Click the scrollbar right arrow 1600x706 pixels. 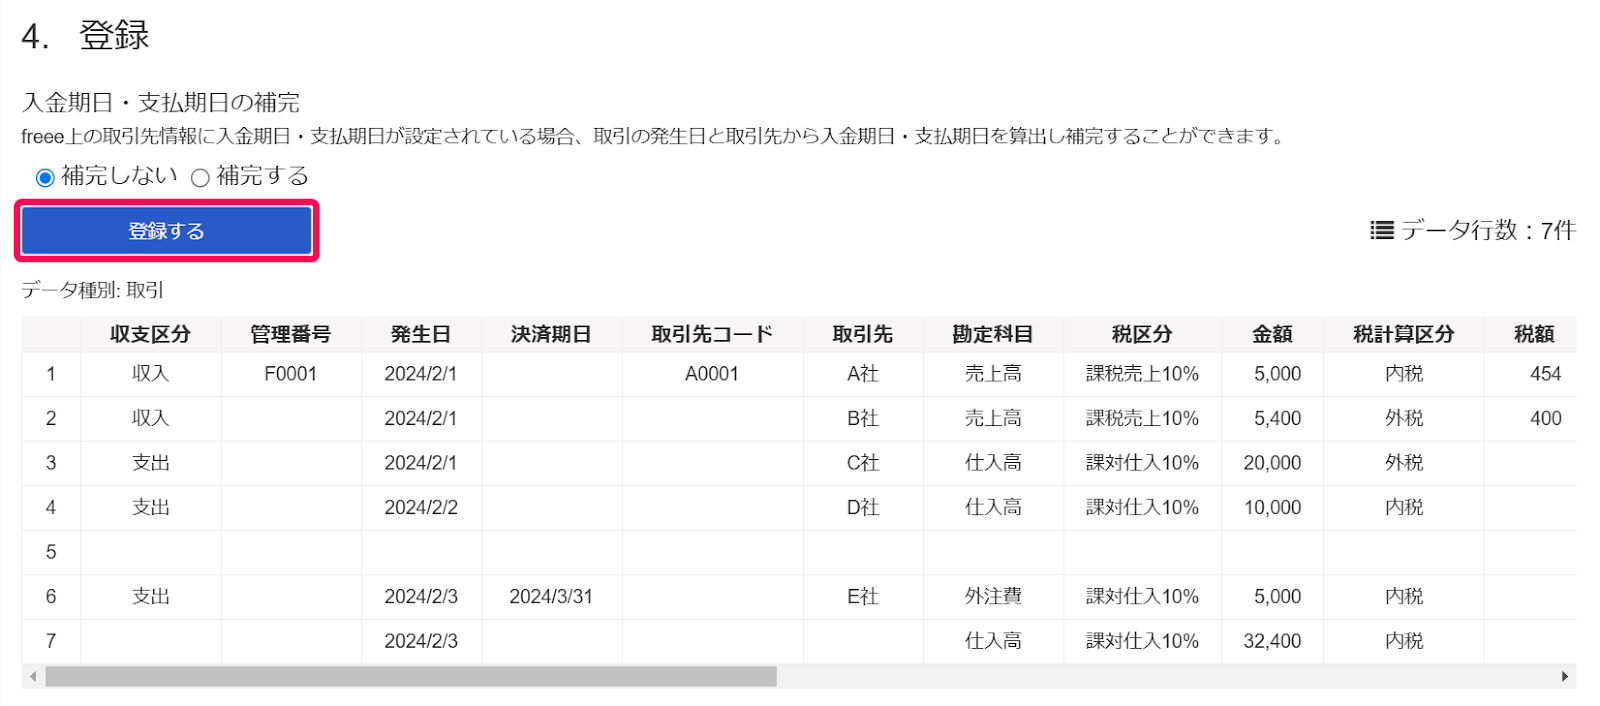pos(1565,677)
